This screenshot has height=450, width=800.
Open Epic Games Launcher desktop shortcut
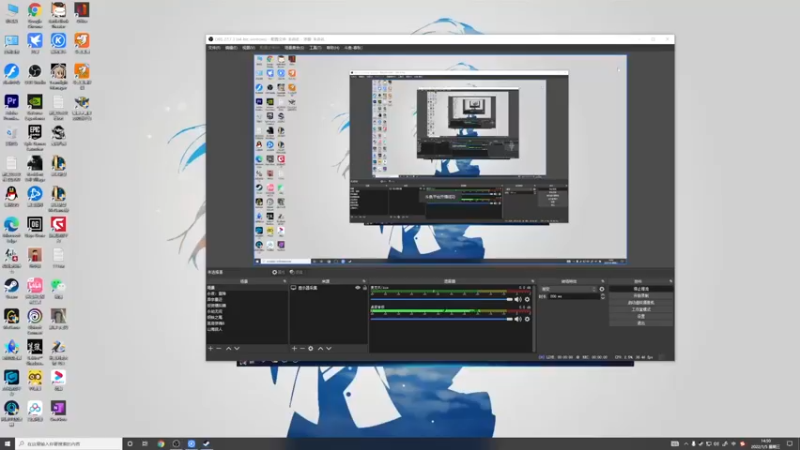click(35, 138)
